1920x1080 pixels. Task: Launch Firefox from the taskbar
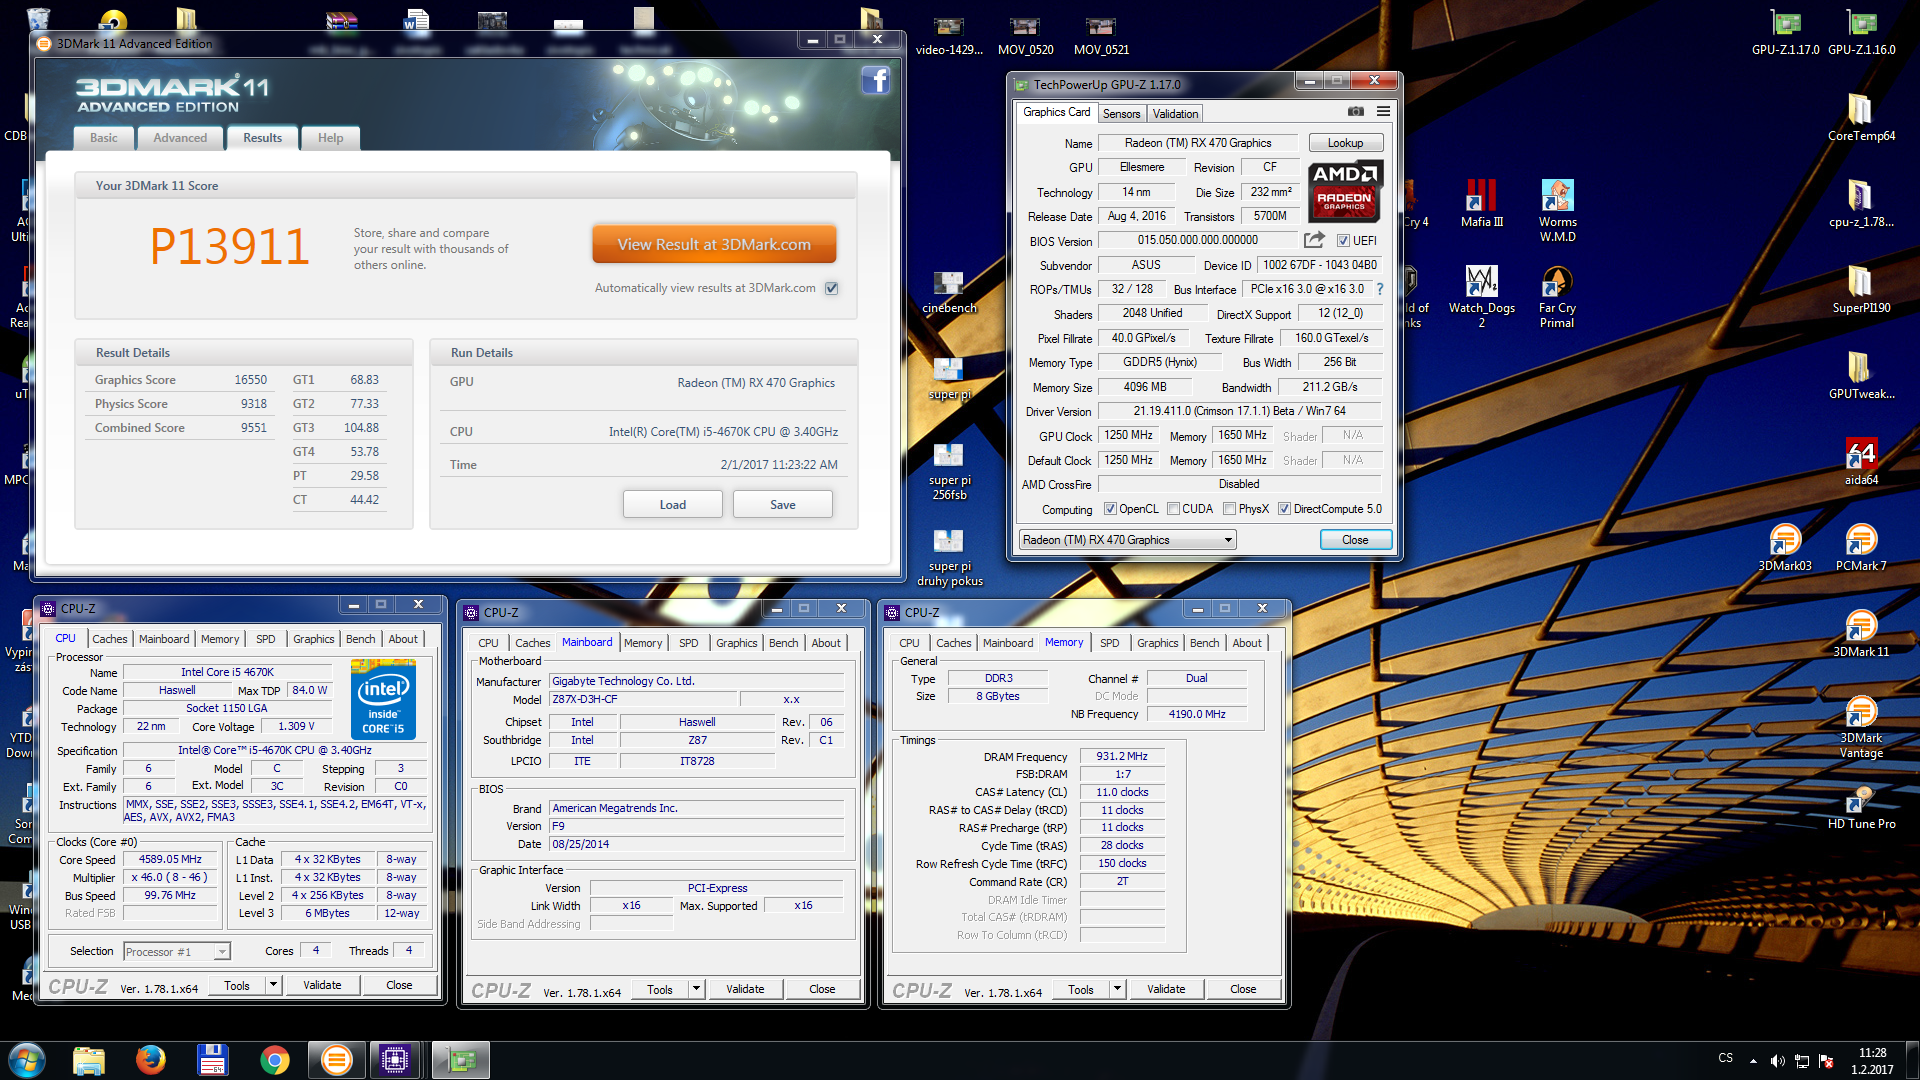coord(151,1060)
